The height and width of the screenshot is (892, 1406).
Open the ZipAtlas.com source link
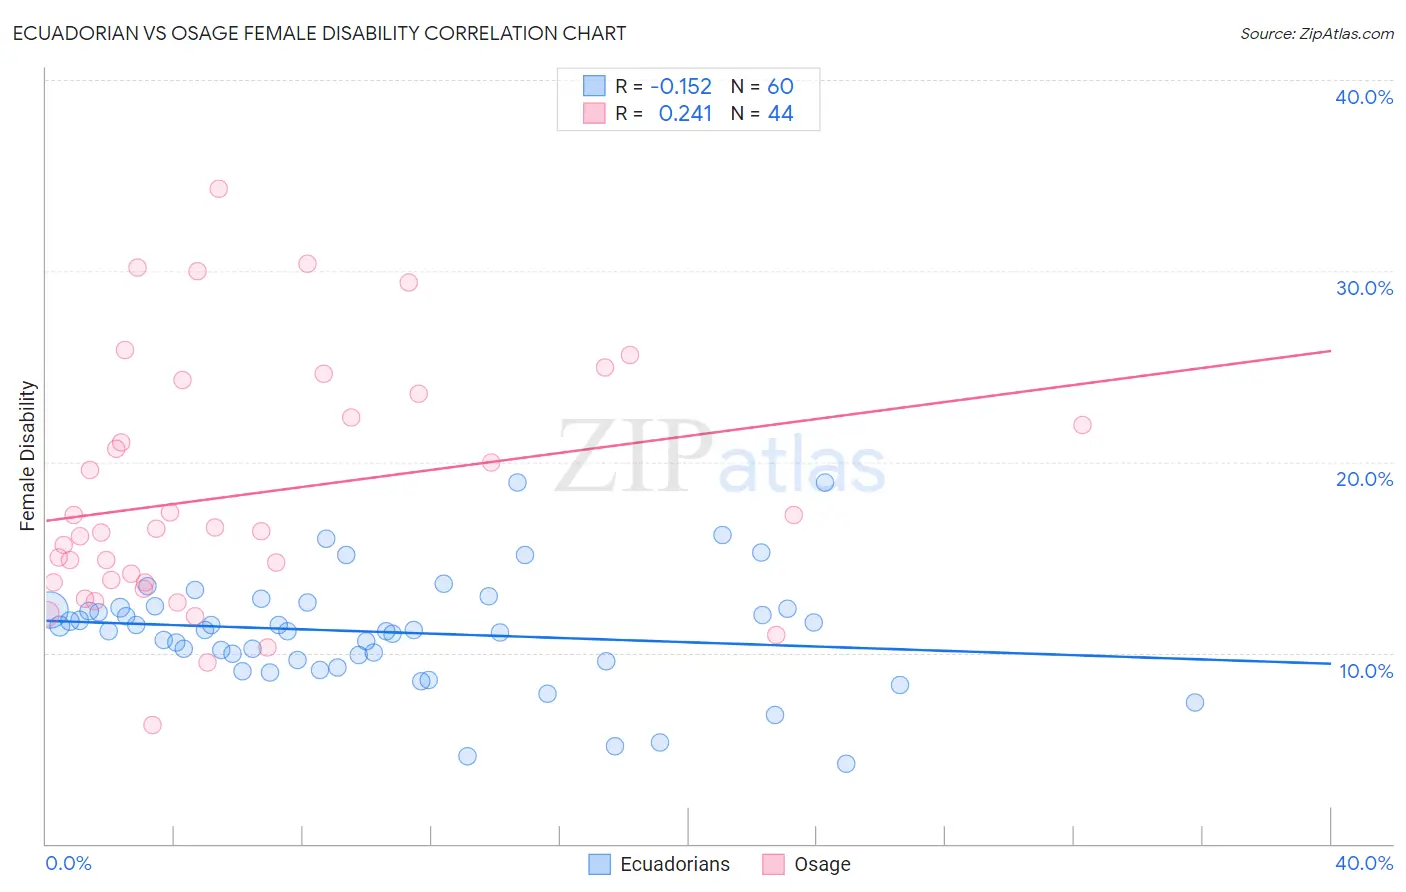click(1317, 33)
